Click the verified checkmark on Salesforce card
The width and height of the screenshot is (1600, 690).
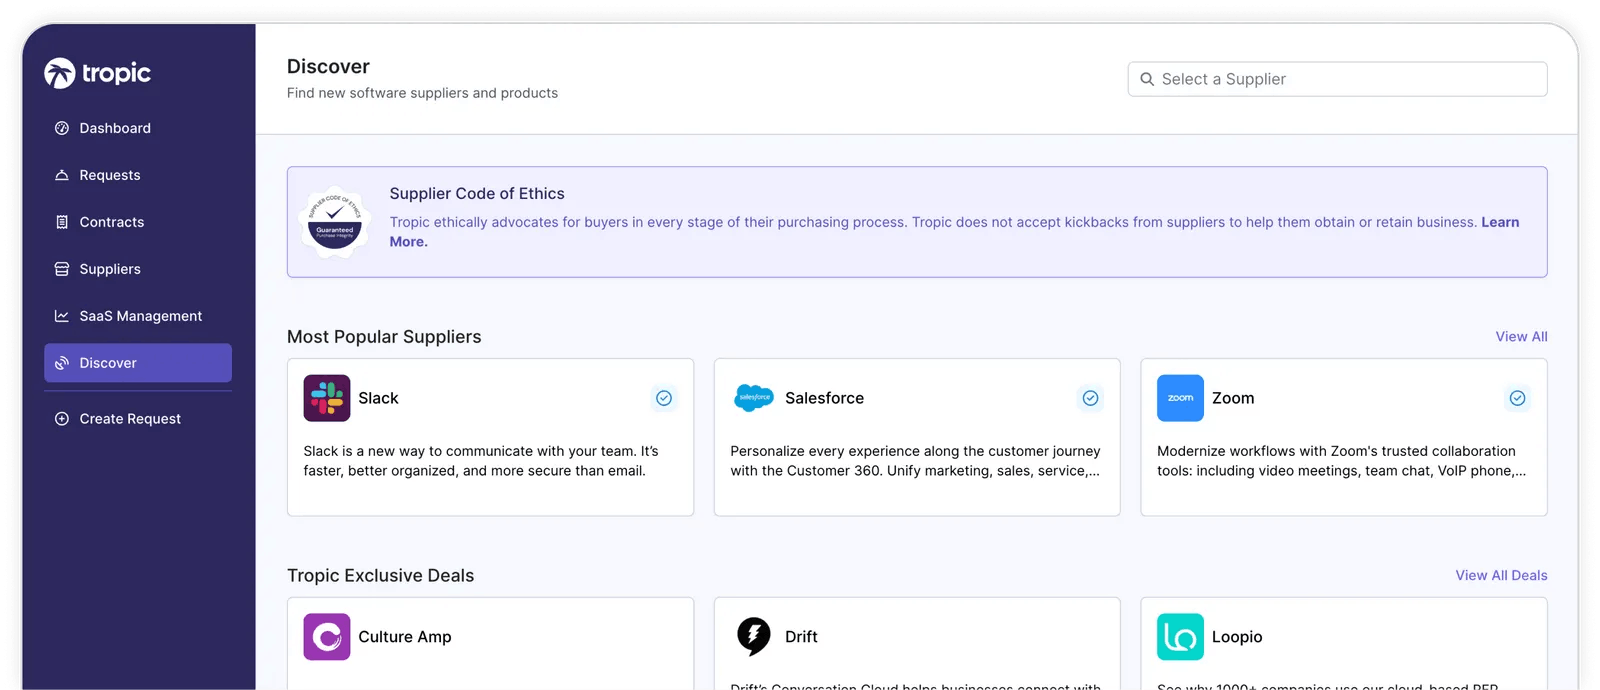pos(1091,398)
